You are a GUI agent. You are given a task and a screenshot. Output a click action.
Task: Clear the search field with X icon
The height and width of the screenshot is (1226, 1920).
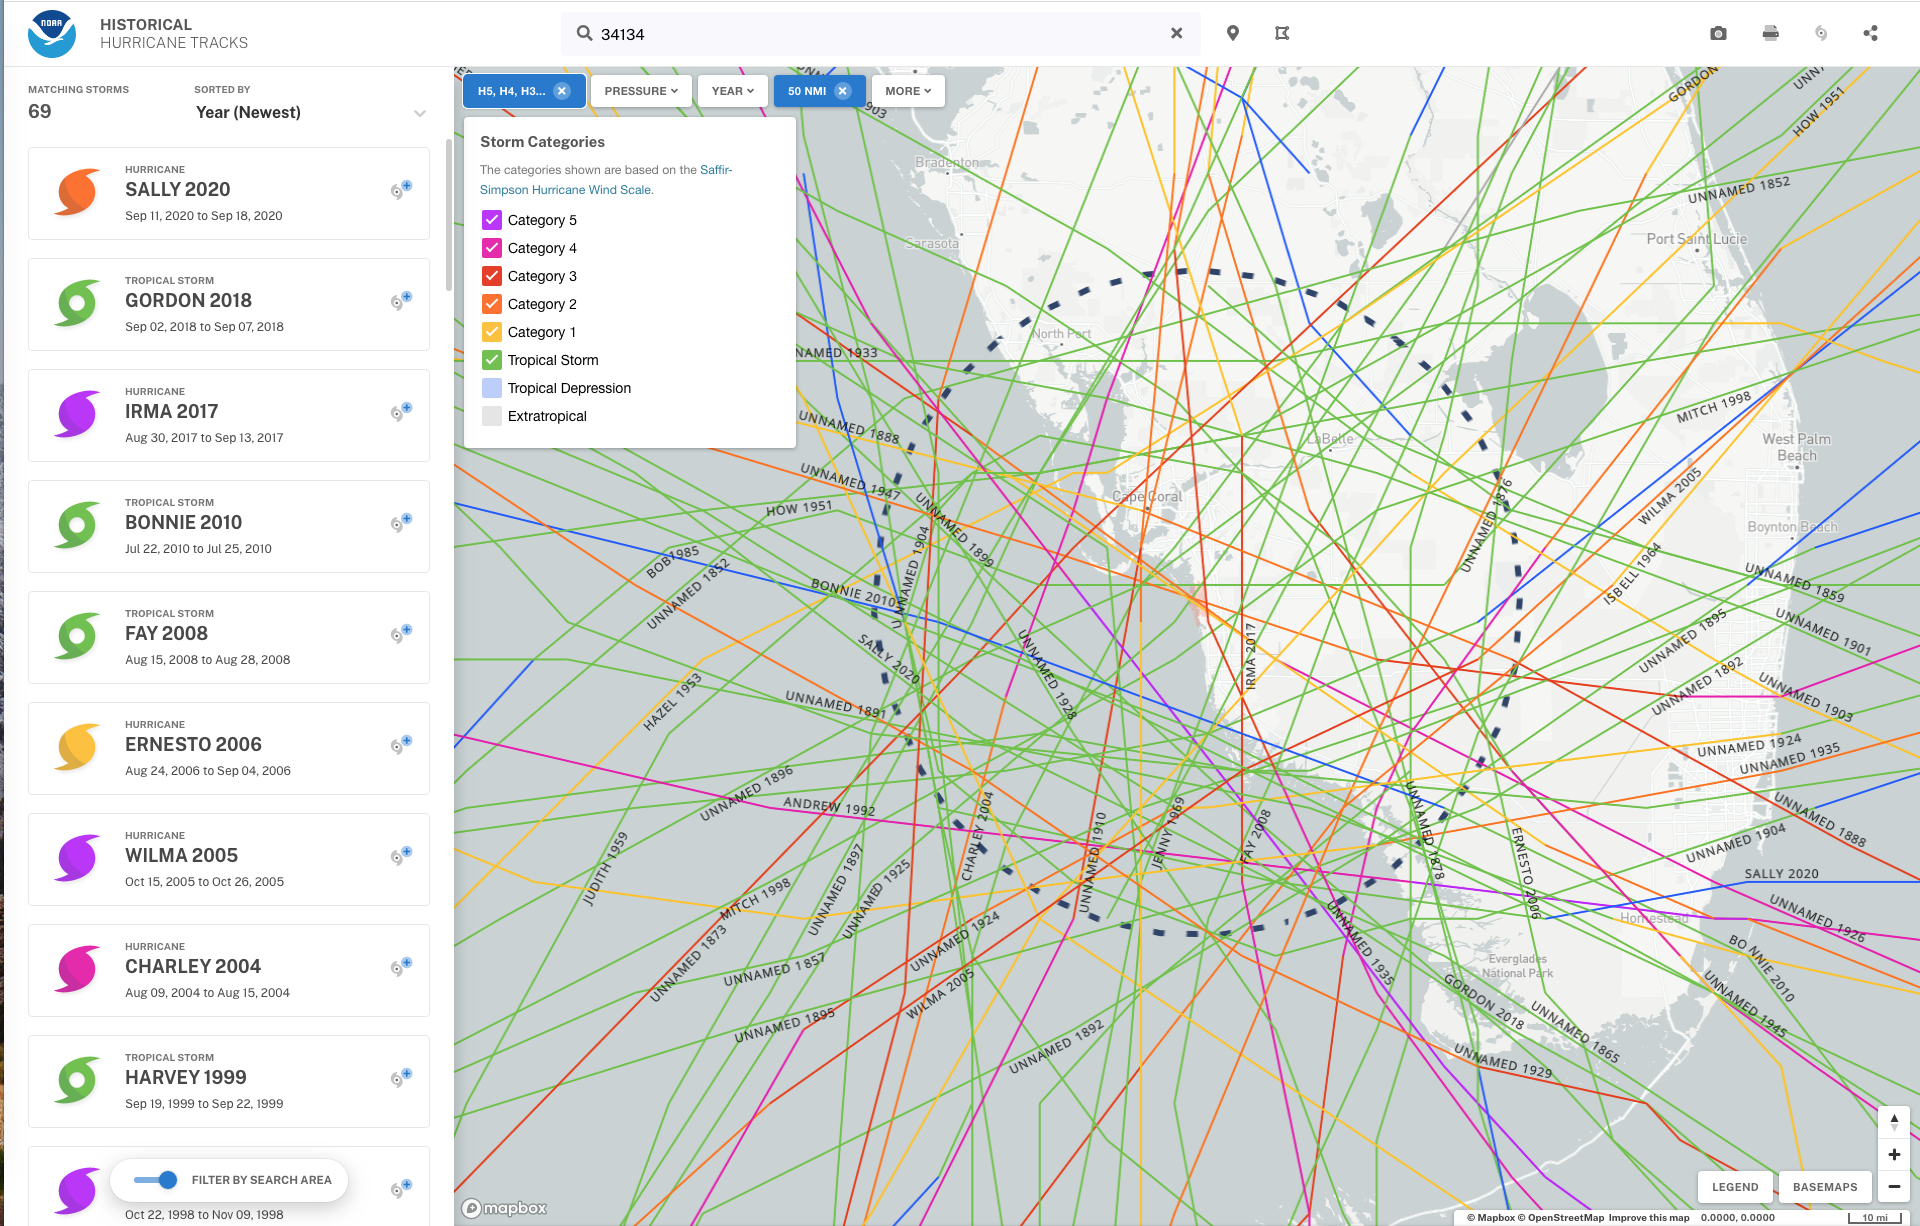tap(1177, 33)
